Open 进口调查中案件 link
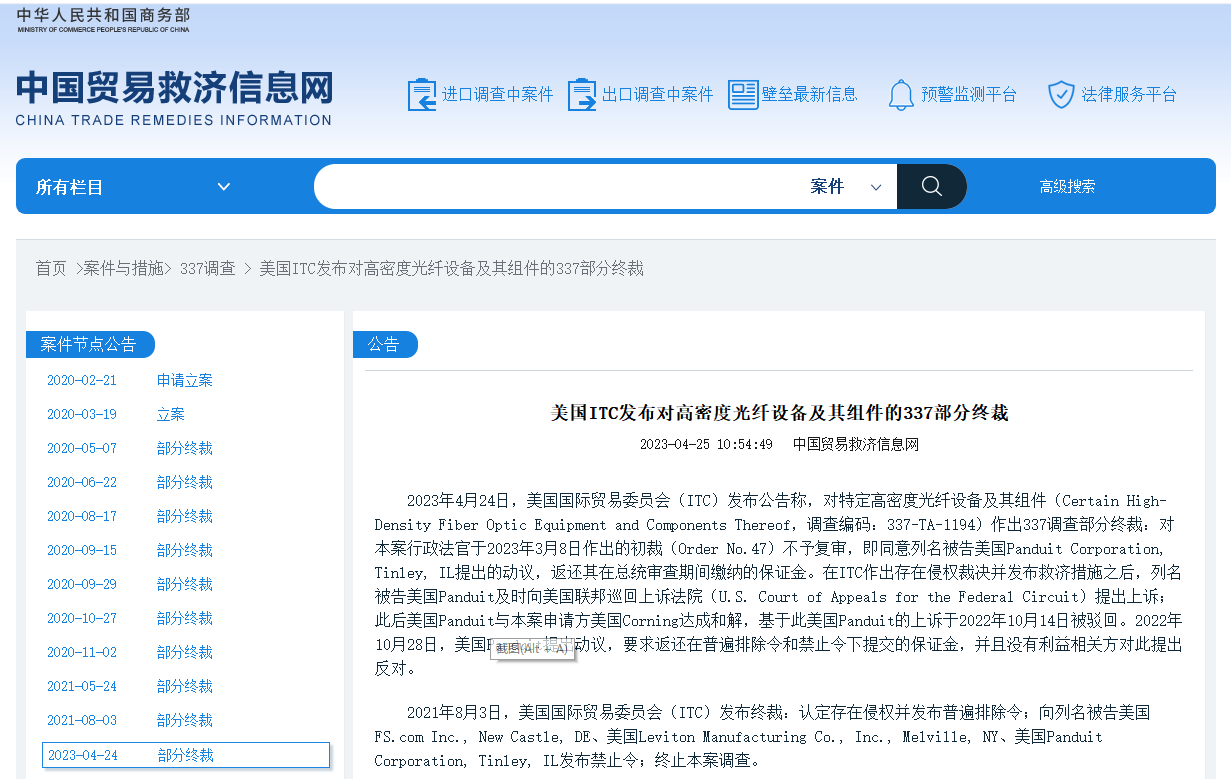The height and width of the screenshot is (779, 1231). (498, 95)
